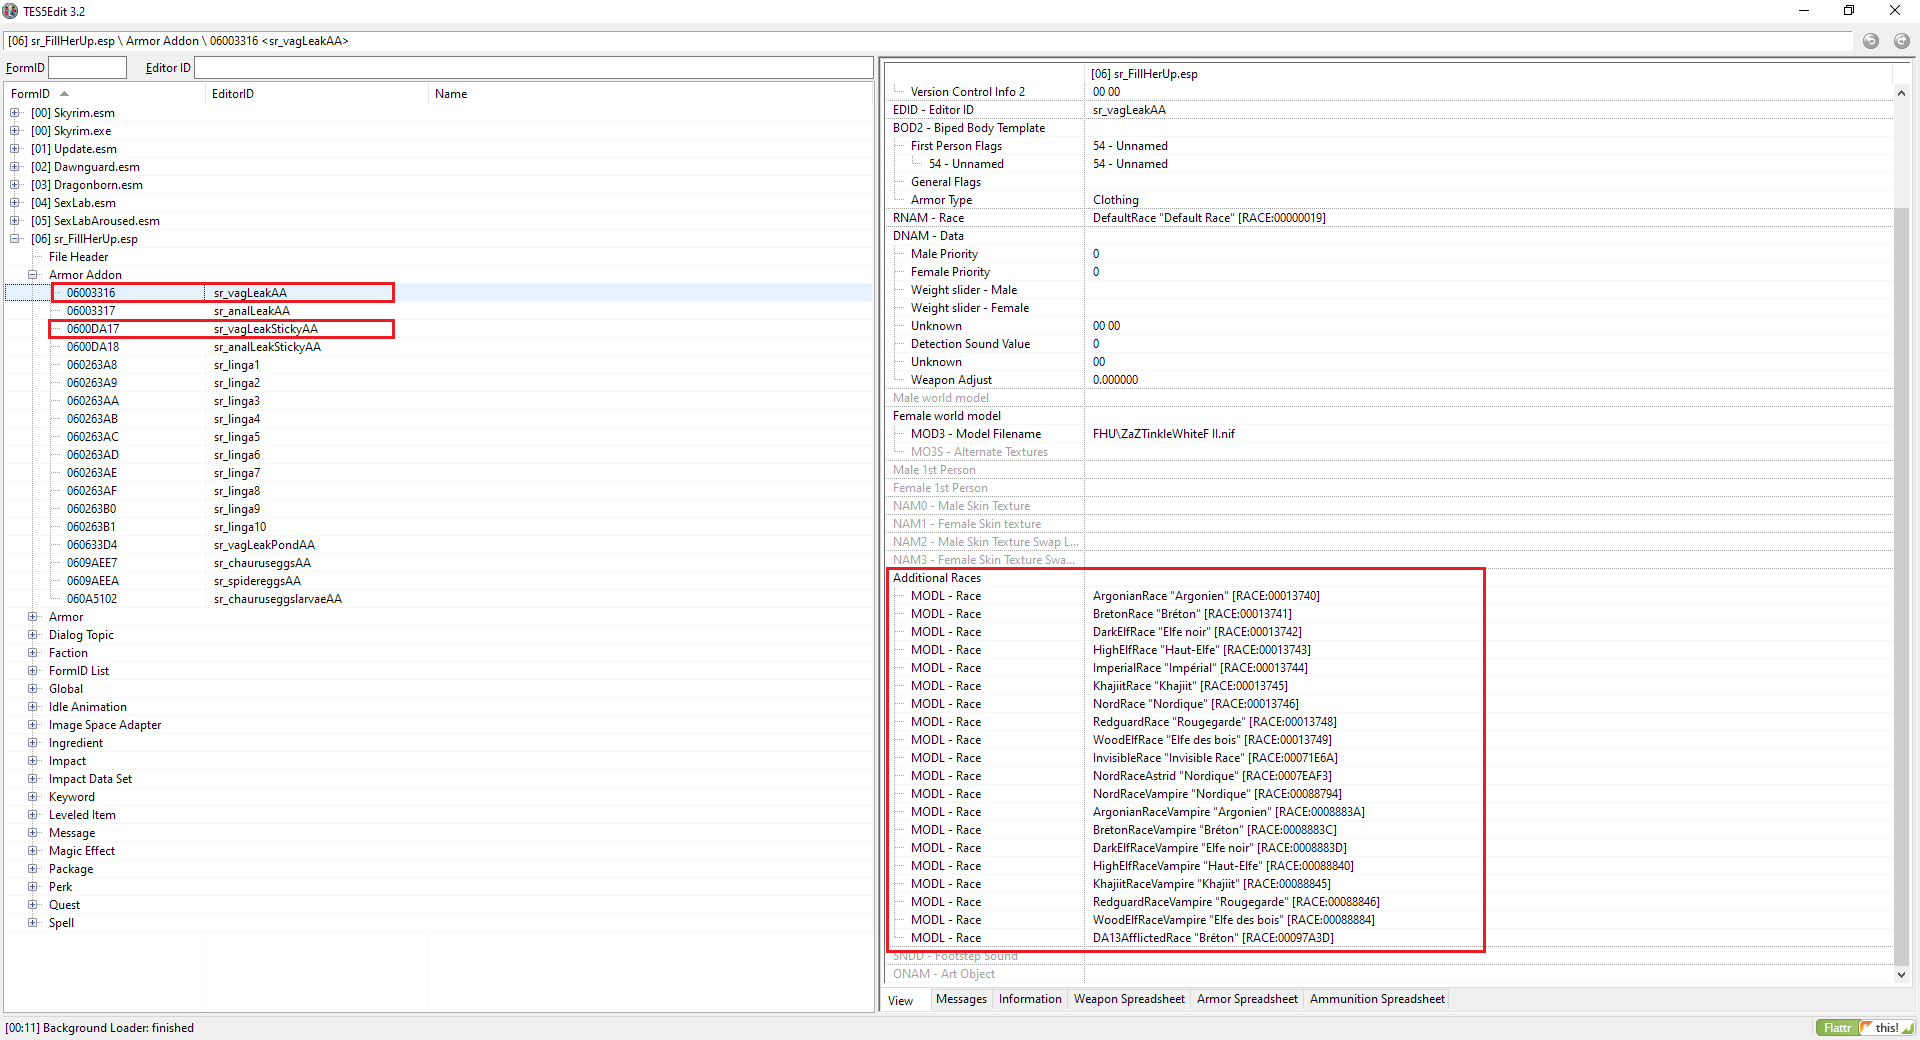Click the DNAM - Data row
This screenshot has height=1040, width=1920.
click(1390, 236)
